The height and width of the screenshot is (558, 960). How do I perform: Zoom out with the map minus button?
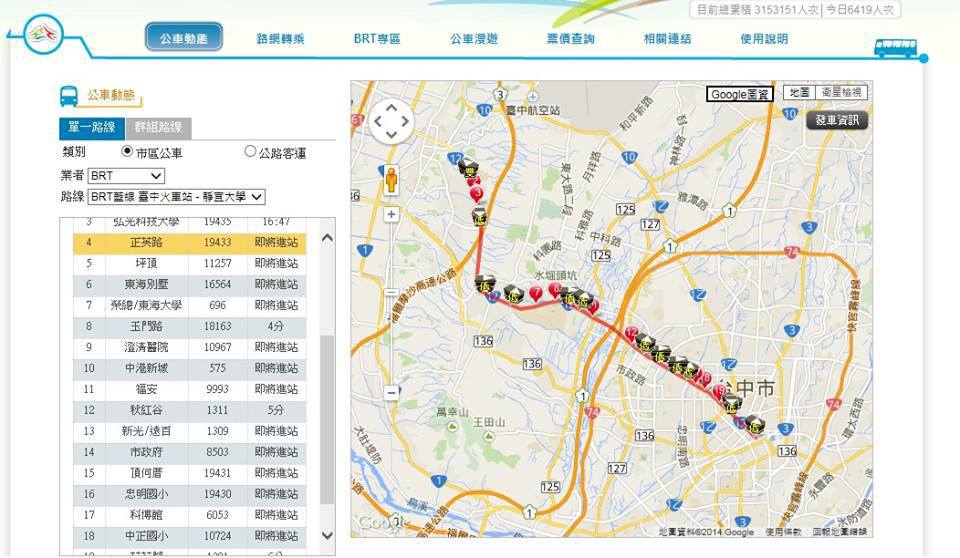pyautogui.click(x=391, y=392)
